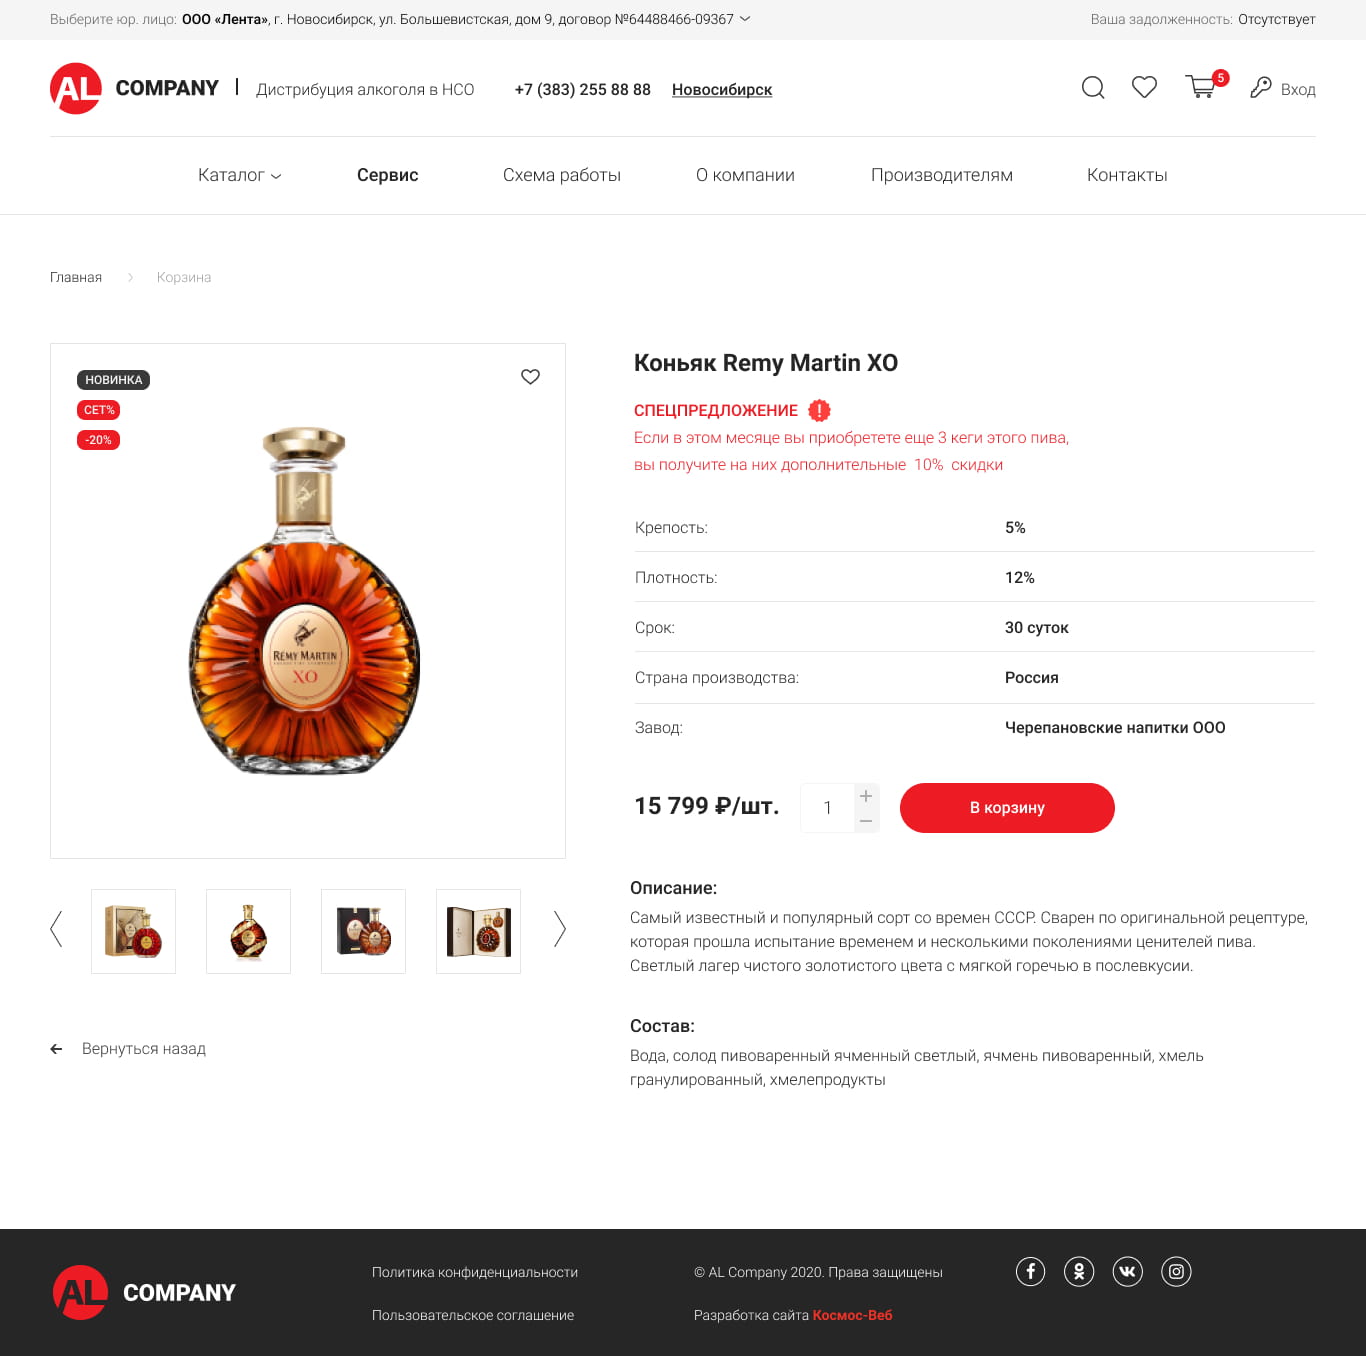This screenshot has width=1366, height=1356.
Task: Open the Сервис menu item
Action: [387, 175]
